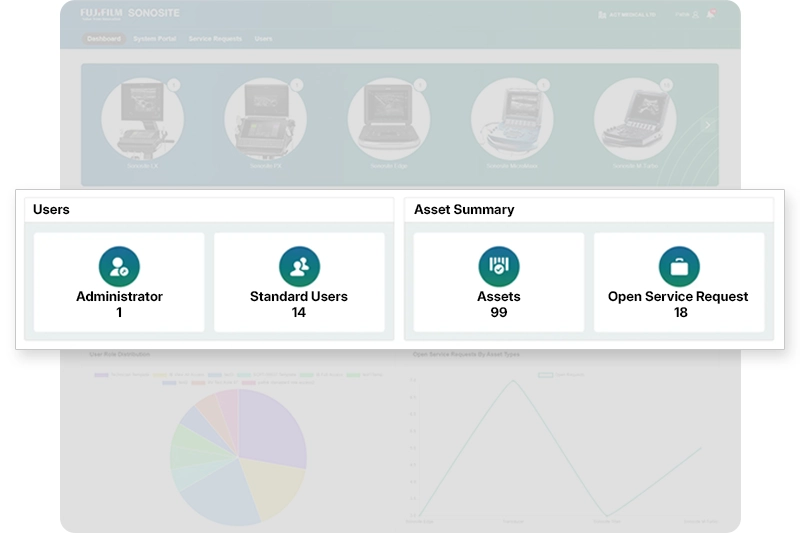The width and height of the screenshot is (800, 533).
Task: Click the Open Service Request card label
Action: click(678, 296)
